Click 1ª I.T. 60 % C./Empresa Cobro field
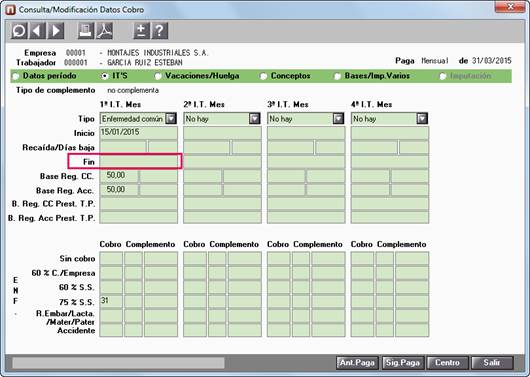Viewport: 530px width, 377px height. [111, 273]
